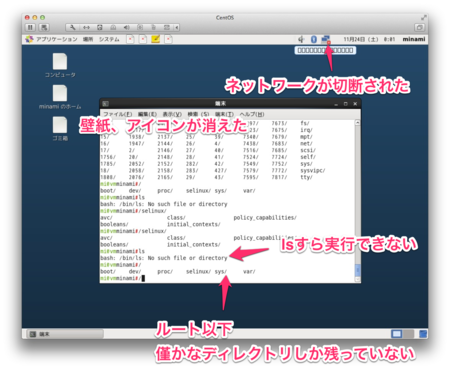Screen dimensions: 450x369
Task: Click the green zoom light of the CentOS window
Action: (x=42, y=17)
